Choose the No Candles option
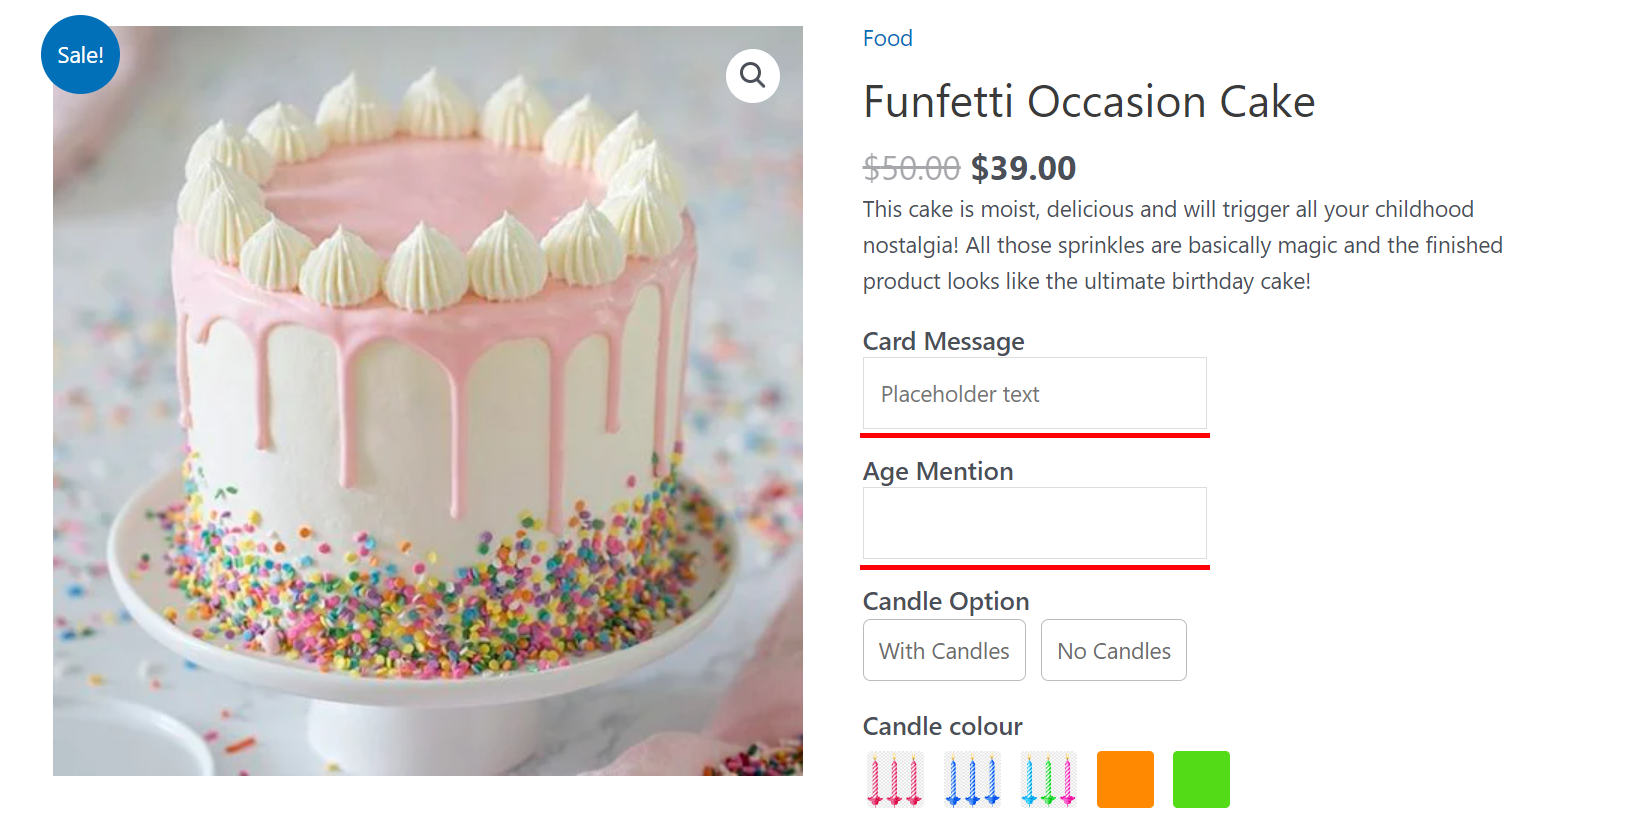The width and height of the screenshot is (1645, 836). pyautogui.click(x=1113, y=650)
